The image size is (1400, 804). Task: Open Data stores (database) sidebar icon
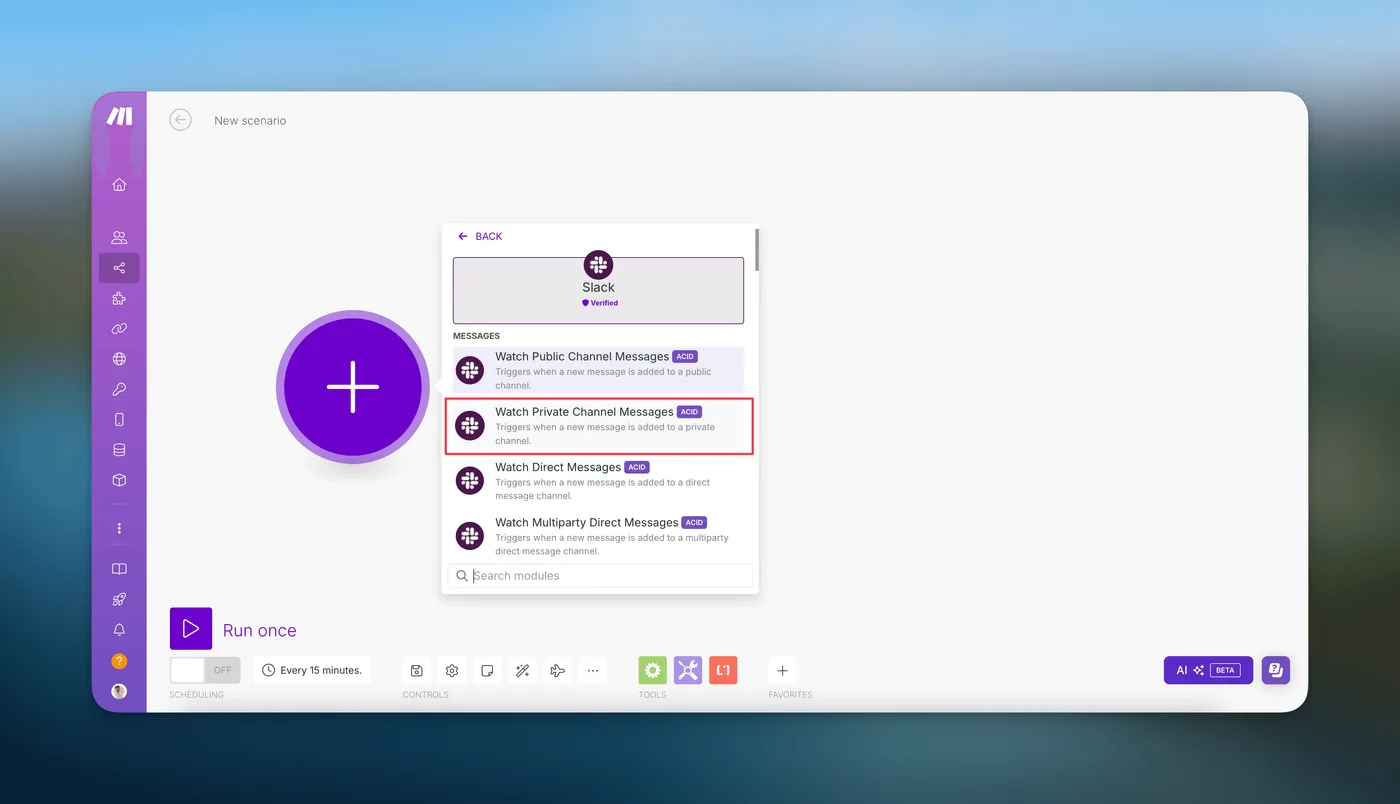pyautogui.click(x=119, y=450)
